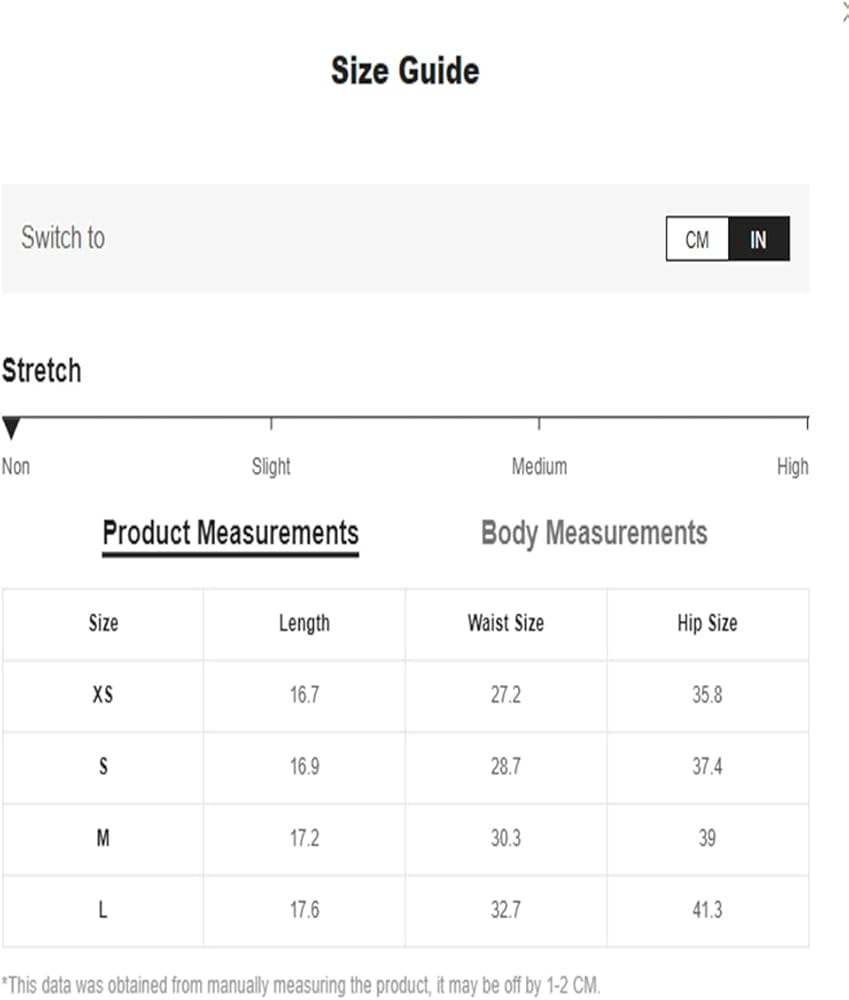Click the stretch indicator triangle marker

coord(11,429)
